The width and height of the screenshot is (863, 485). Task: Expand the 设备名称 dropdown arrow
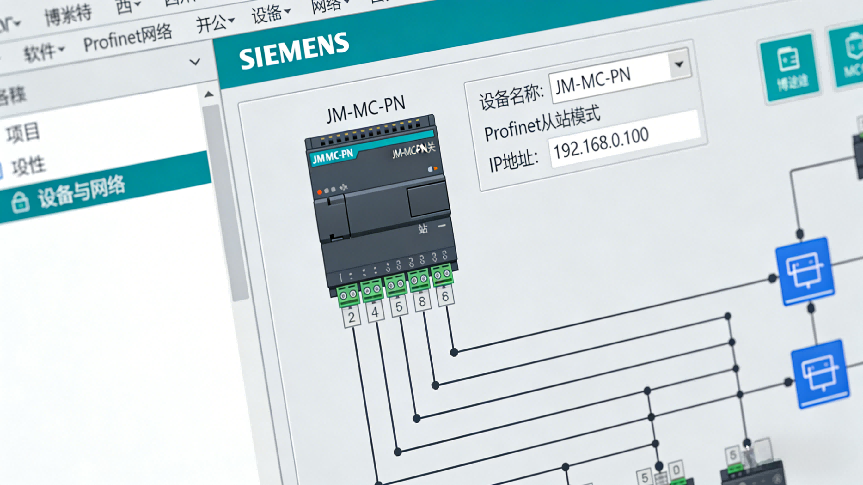pyautogui.click(x=680, y=64)
